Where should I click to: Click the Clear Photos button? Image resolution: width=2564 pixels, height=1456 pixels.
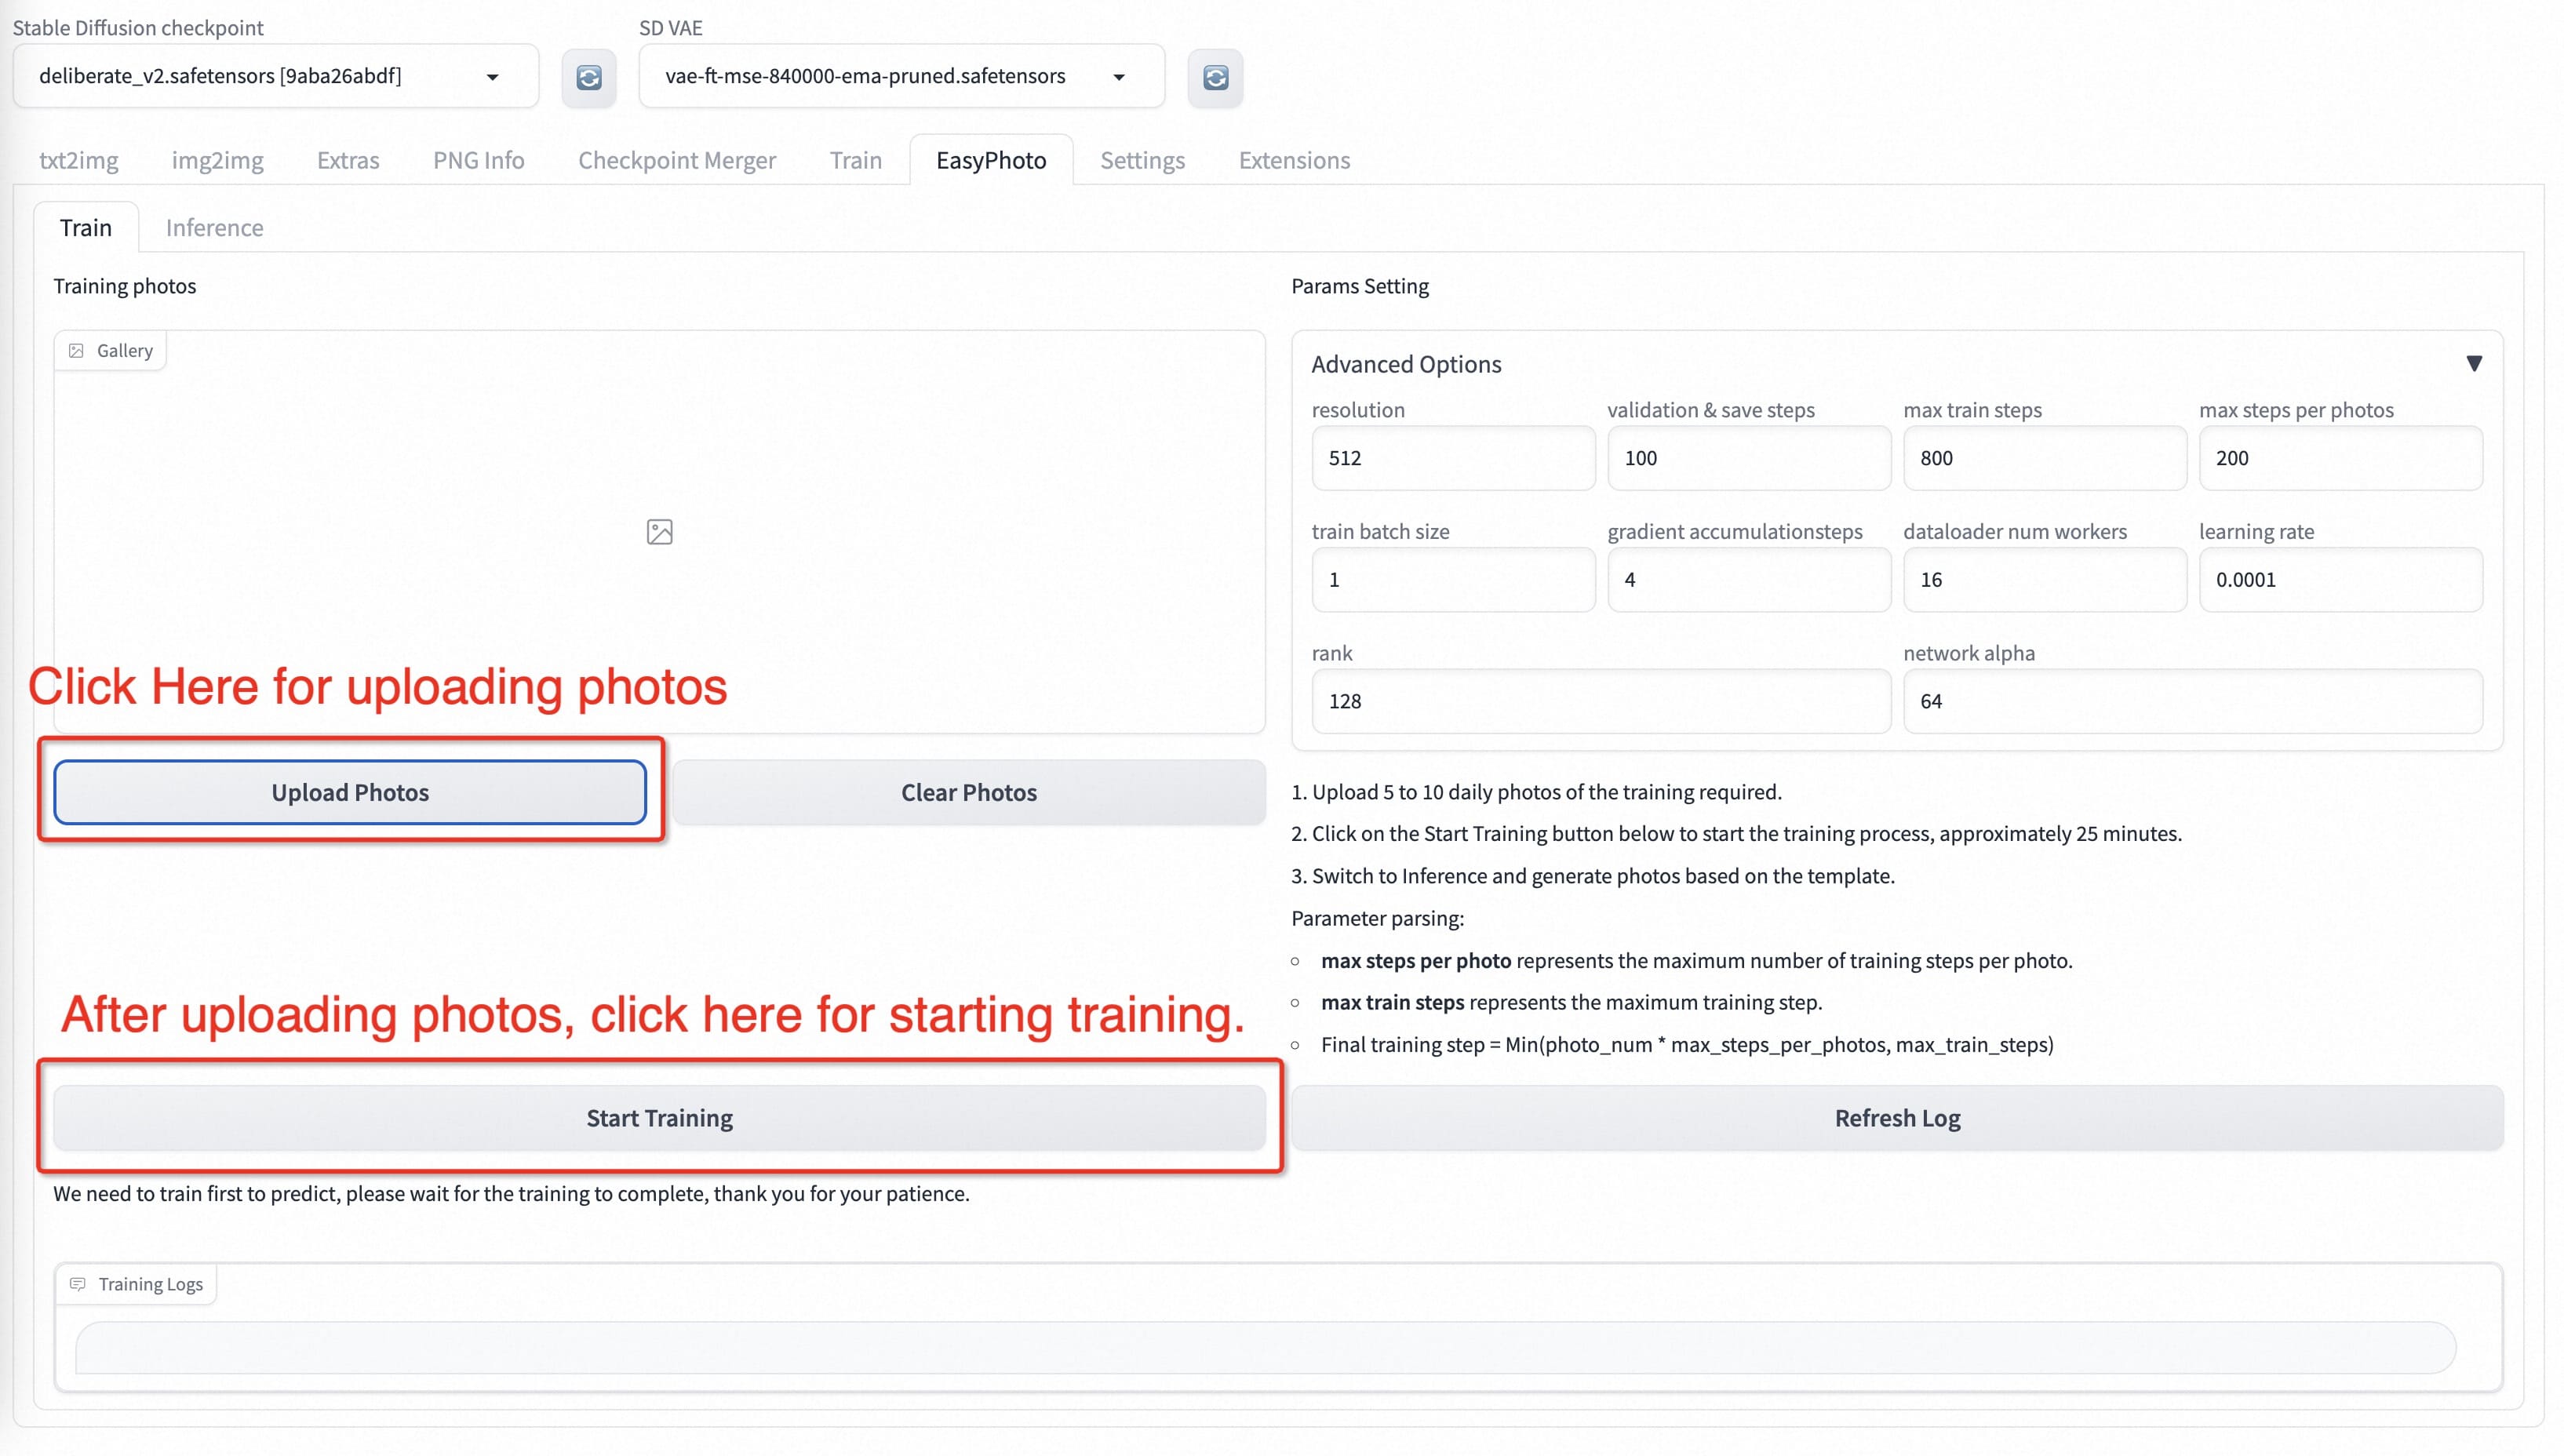coord(968,793)
